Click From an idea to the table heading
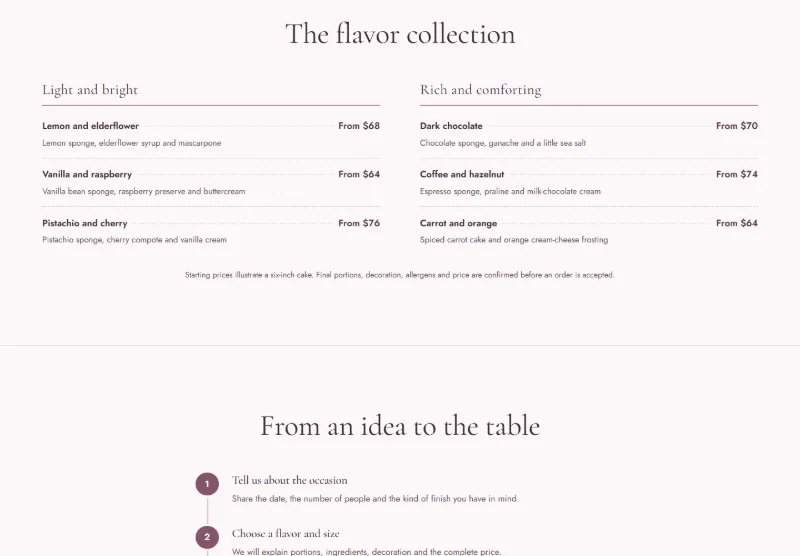 tap(400, 425)
